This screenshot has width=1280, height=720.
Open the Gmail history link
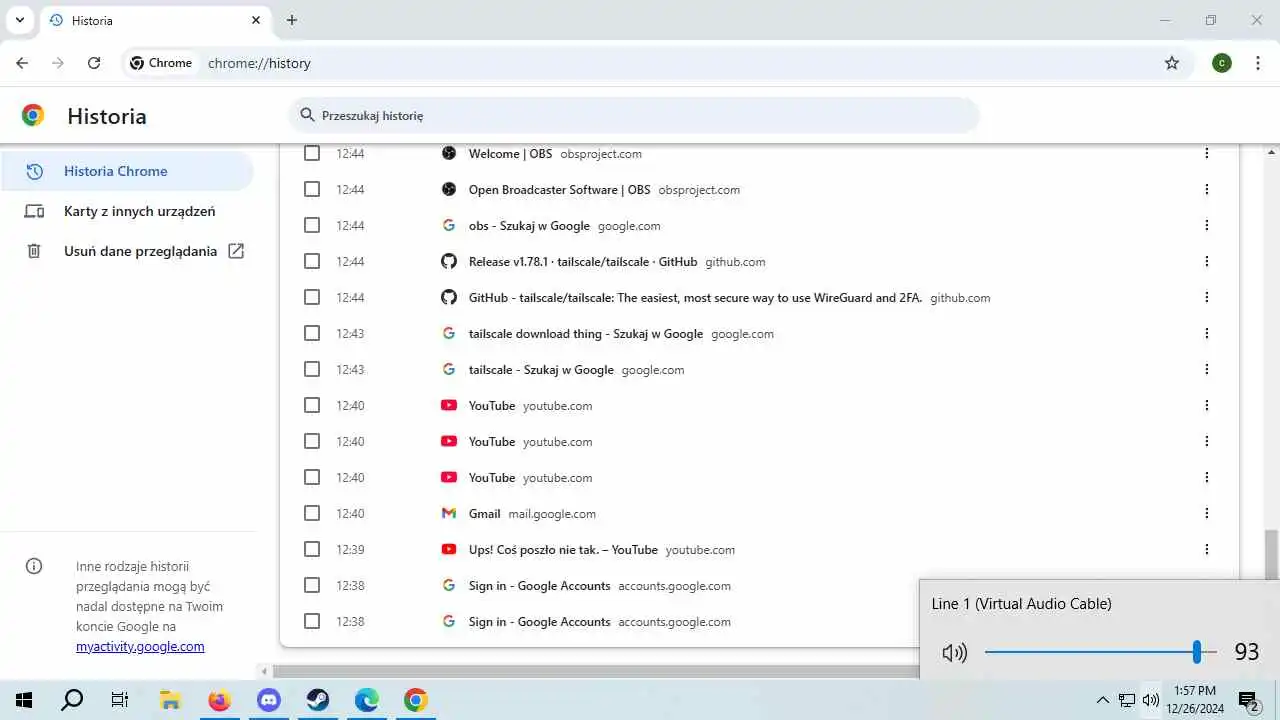tap(484, 514)
